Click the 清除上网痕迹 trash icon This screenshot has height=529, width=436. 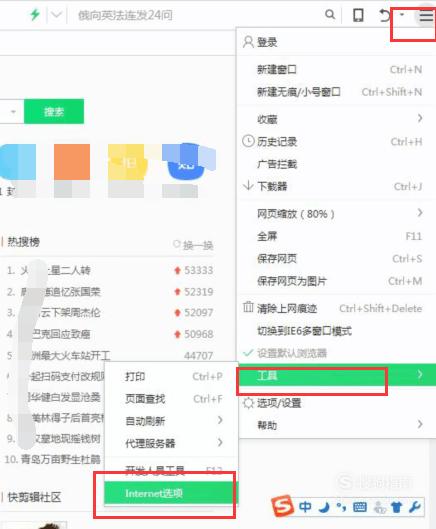click(248, 307)
